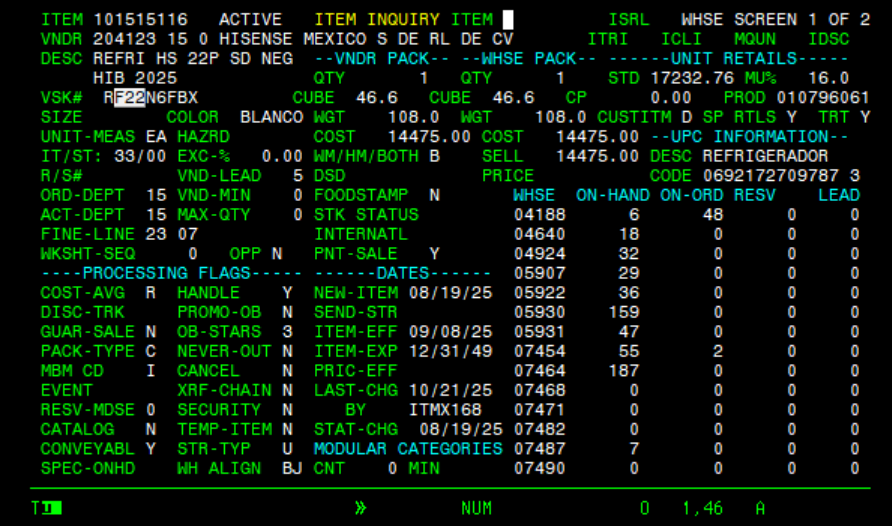This screenshot has height=526, width=892.
Task: Click the FINE-LINE label
Action: coord(88,234)
